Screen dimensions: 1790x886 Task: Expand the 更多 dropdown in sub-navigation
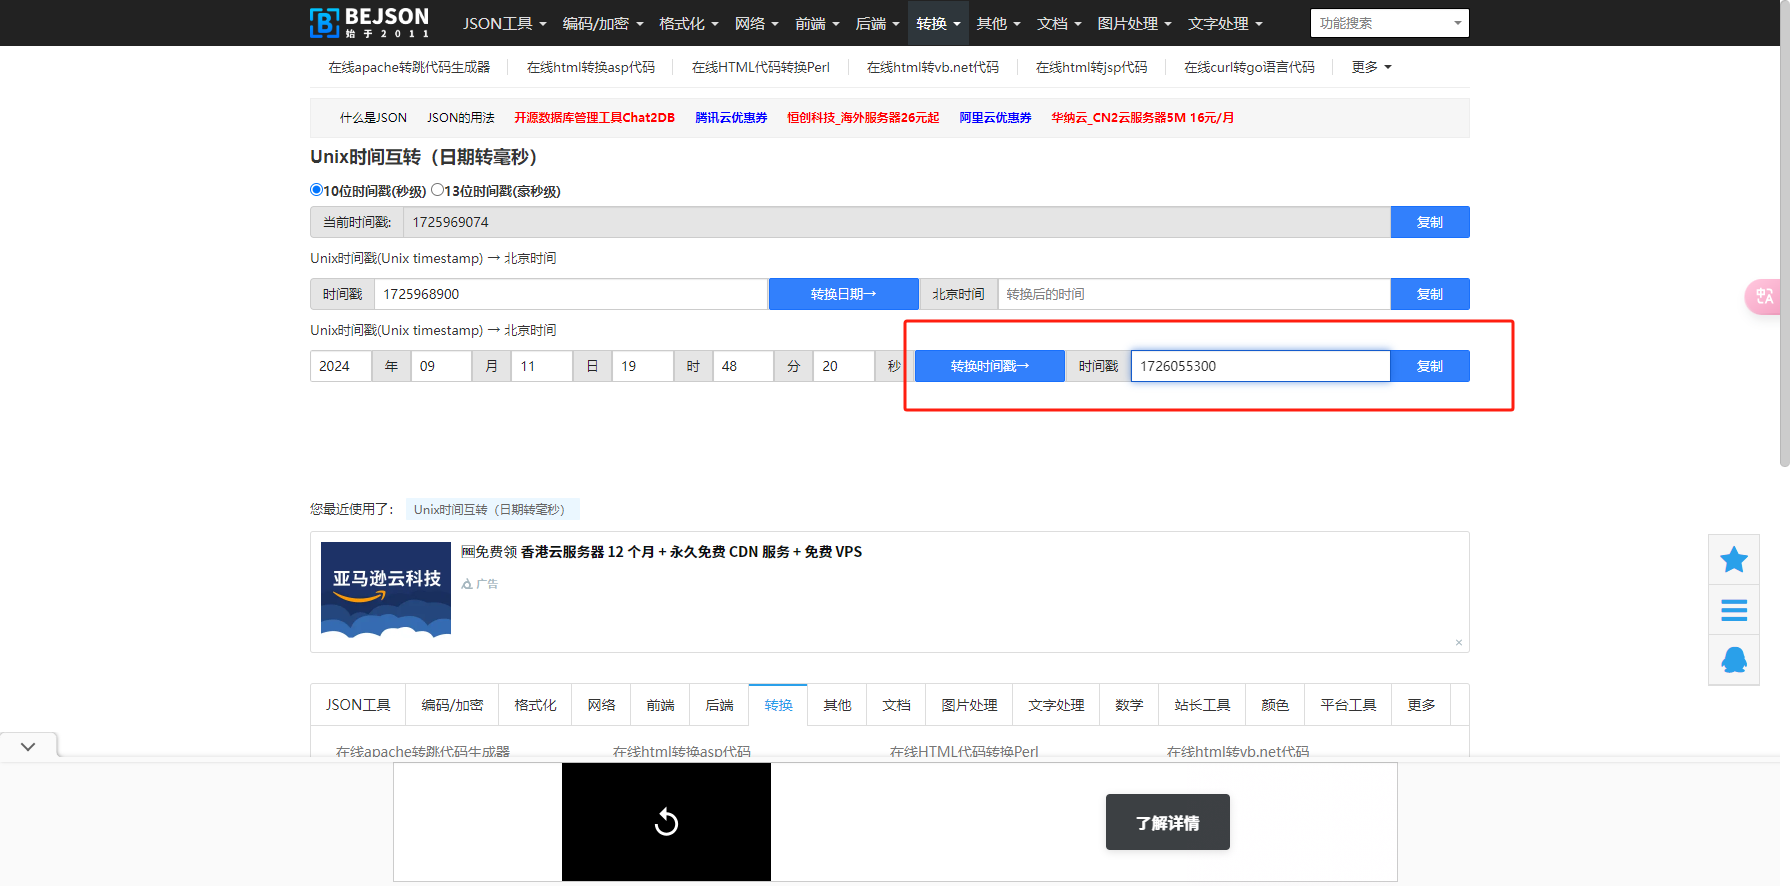click(x=1371, y=67)
